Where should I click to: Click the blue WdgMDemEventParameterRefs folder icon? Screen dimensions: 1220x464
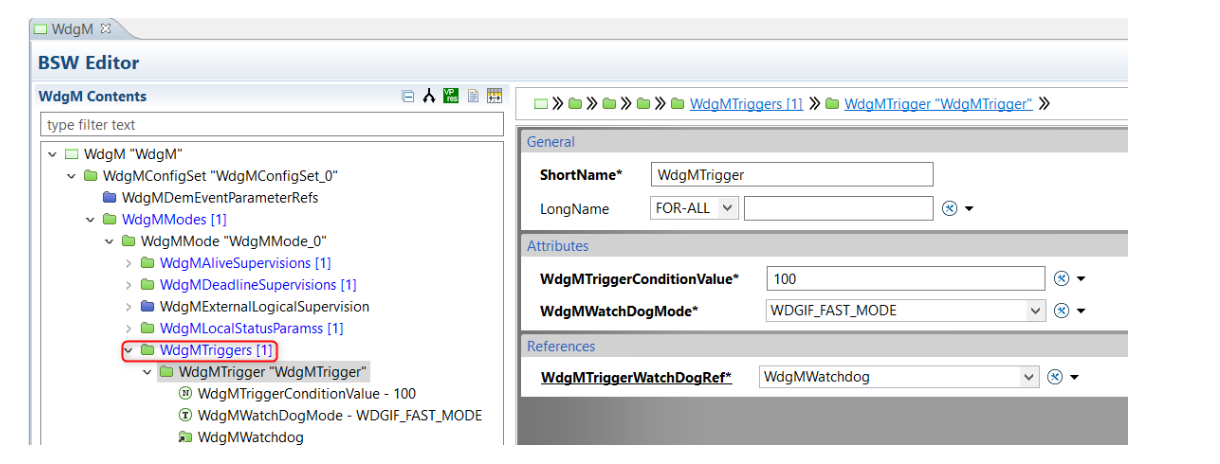click(x=109, y=198)
